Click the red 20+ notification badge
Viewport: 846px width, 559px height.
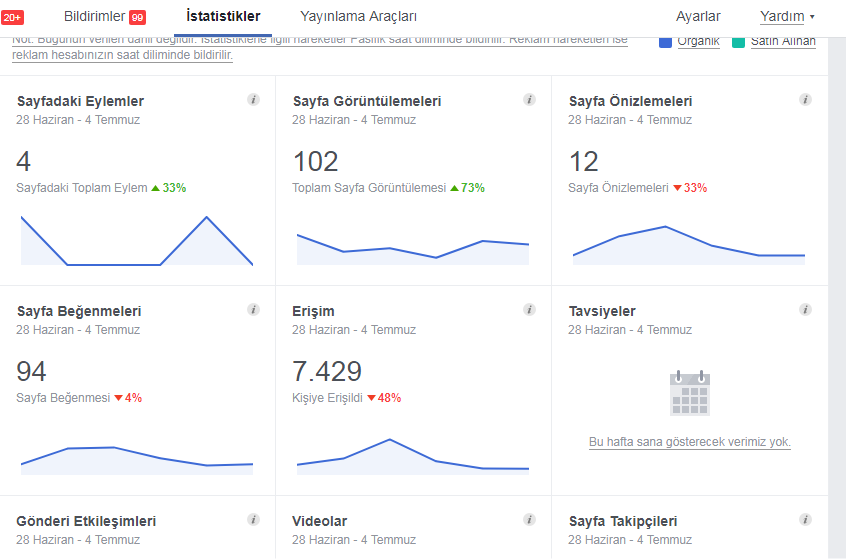coord(12,17)
